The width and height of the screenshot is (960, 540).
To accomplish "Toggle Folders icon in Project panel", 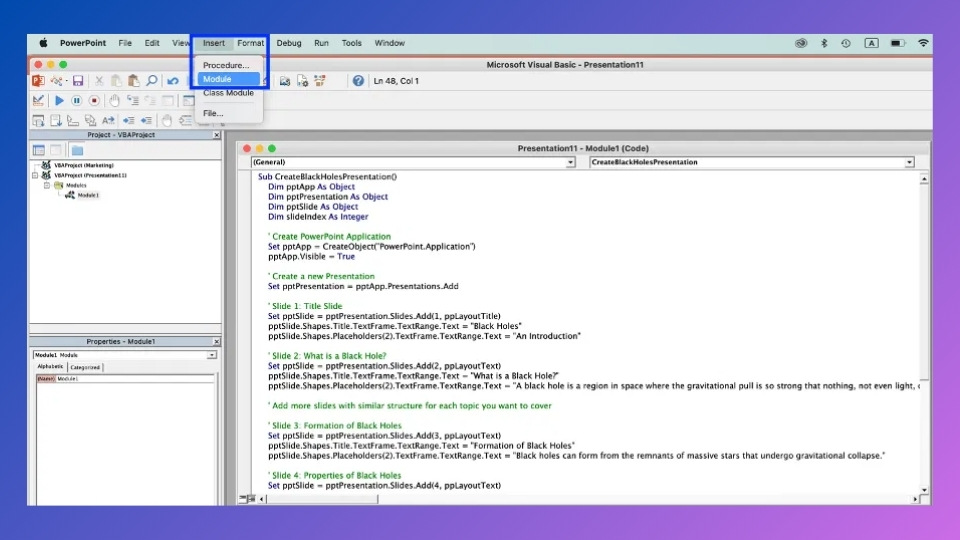I will pos(77,150).
